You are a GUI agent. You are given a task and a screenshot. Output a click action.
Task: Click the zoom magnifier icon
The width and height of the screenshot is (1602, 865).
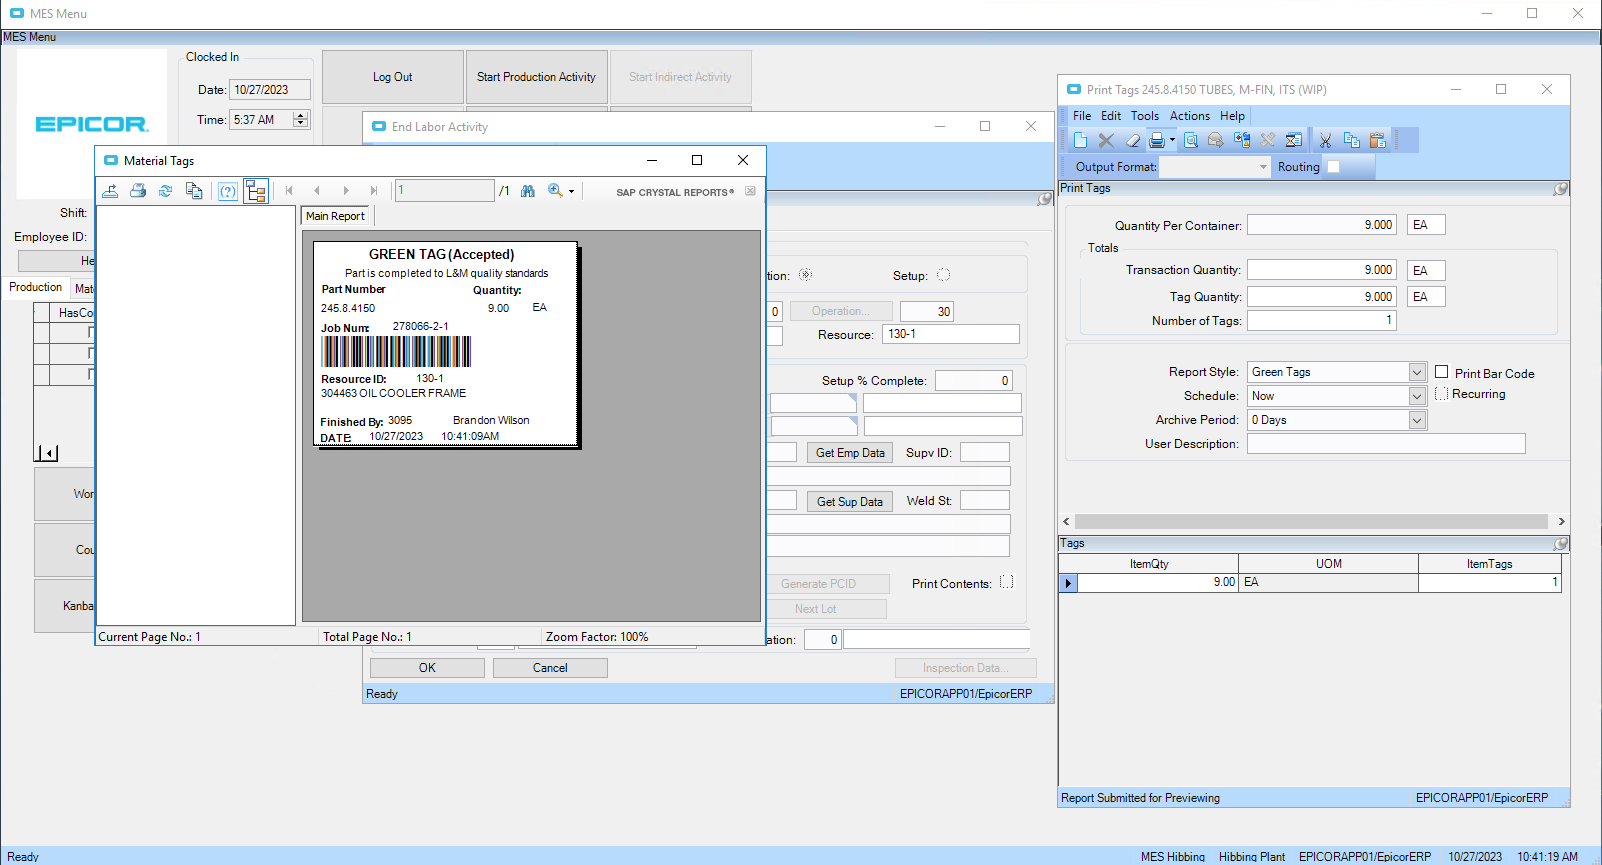point(555,191)
